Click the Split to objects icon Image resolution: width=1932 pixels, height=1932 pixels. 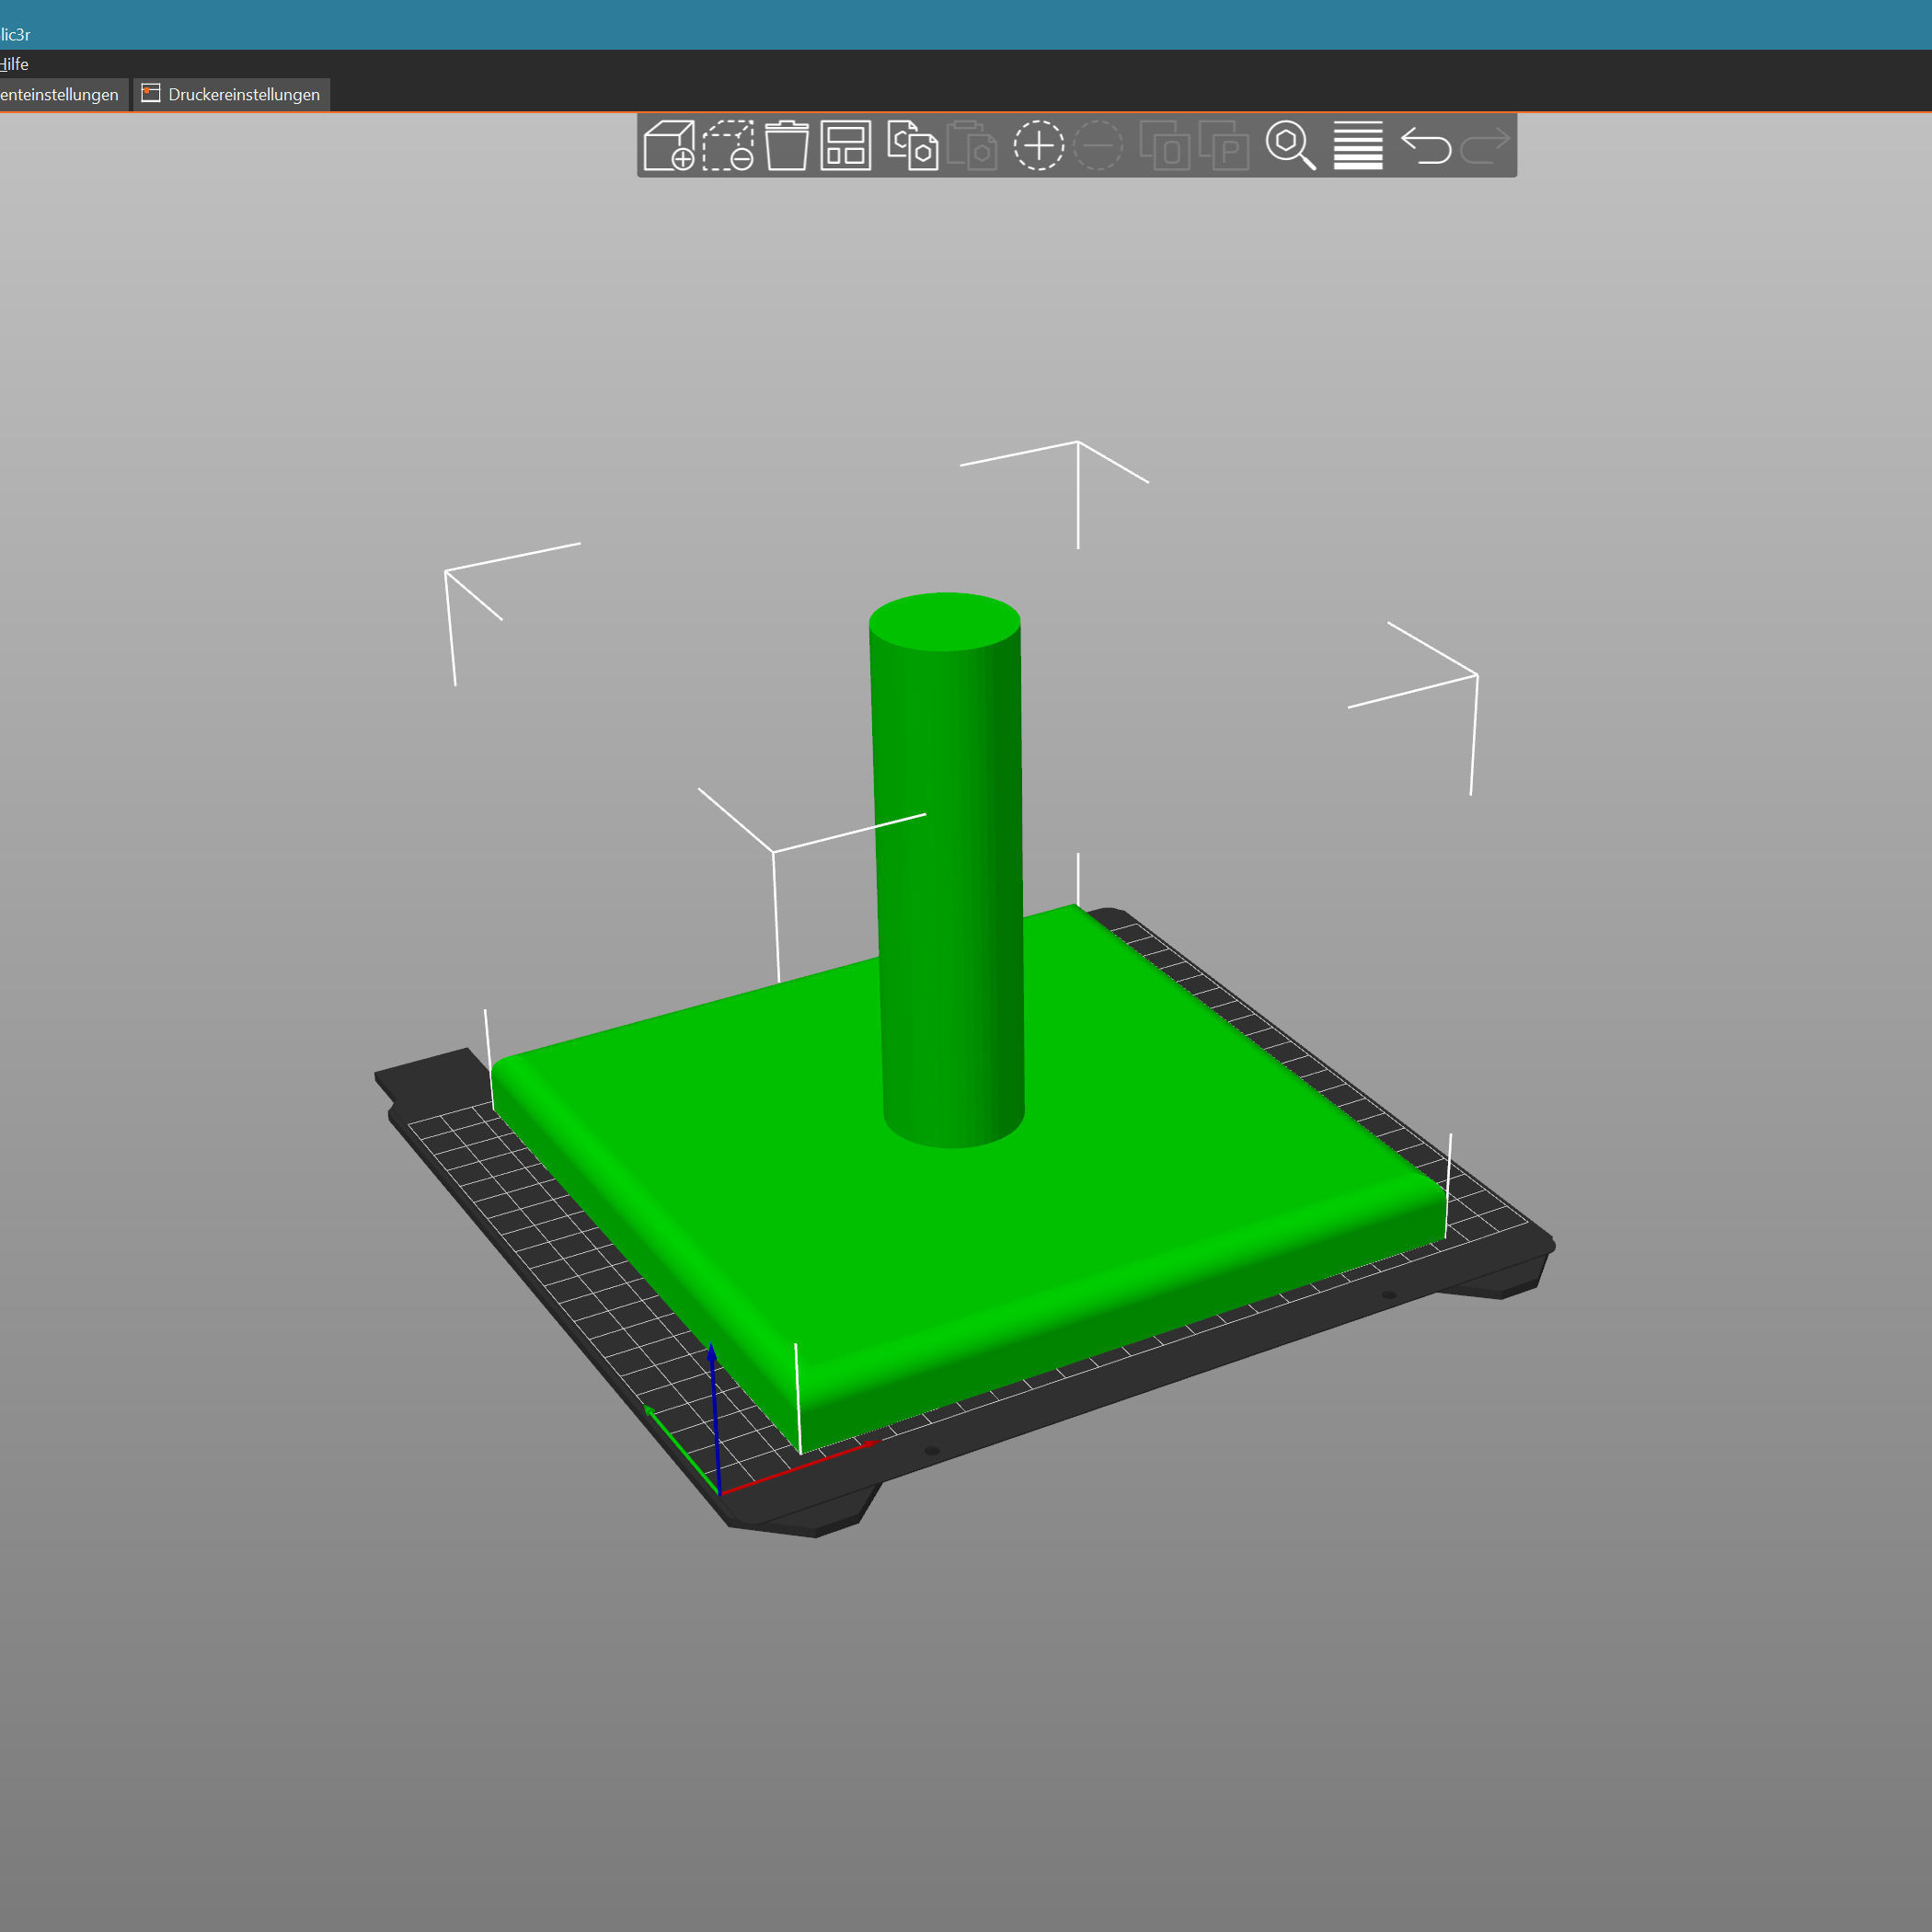(x=1165, y=146)
